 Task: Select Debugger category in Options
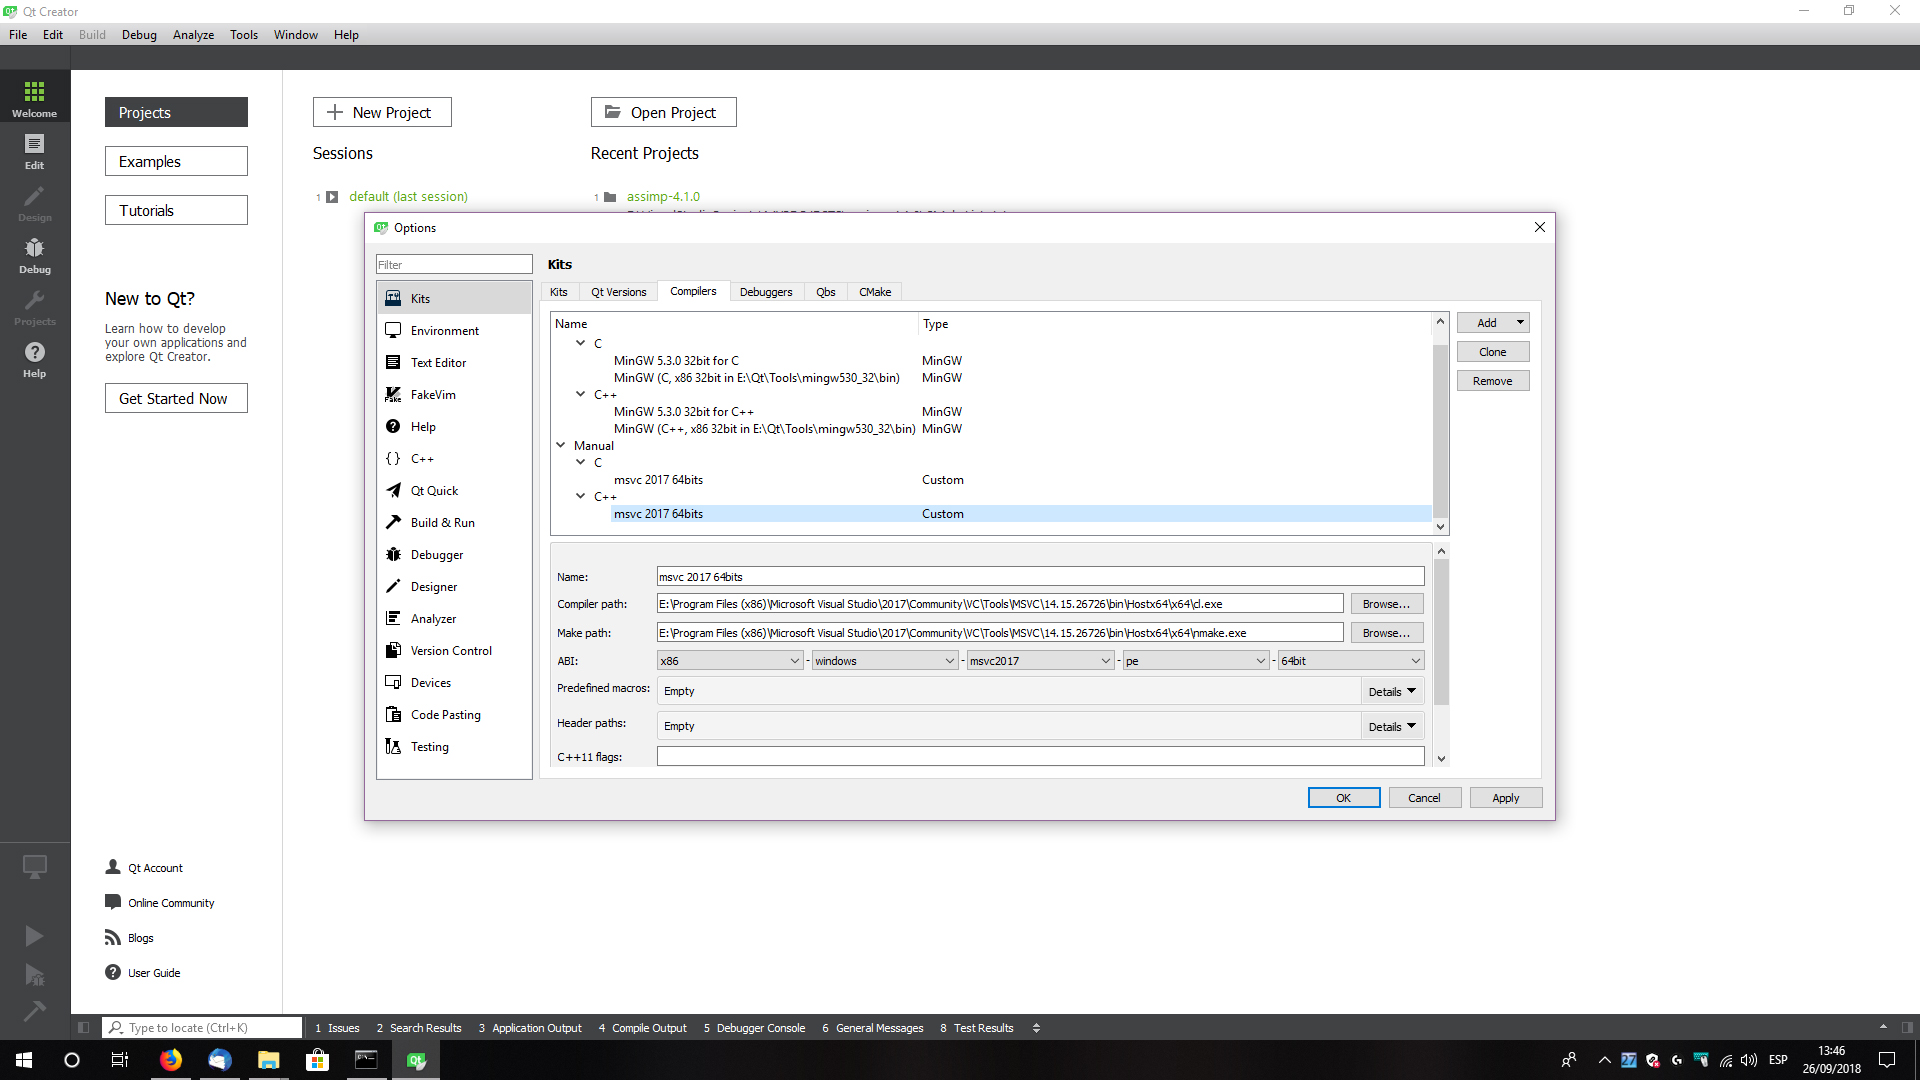(x=454, y=554)
